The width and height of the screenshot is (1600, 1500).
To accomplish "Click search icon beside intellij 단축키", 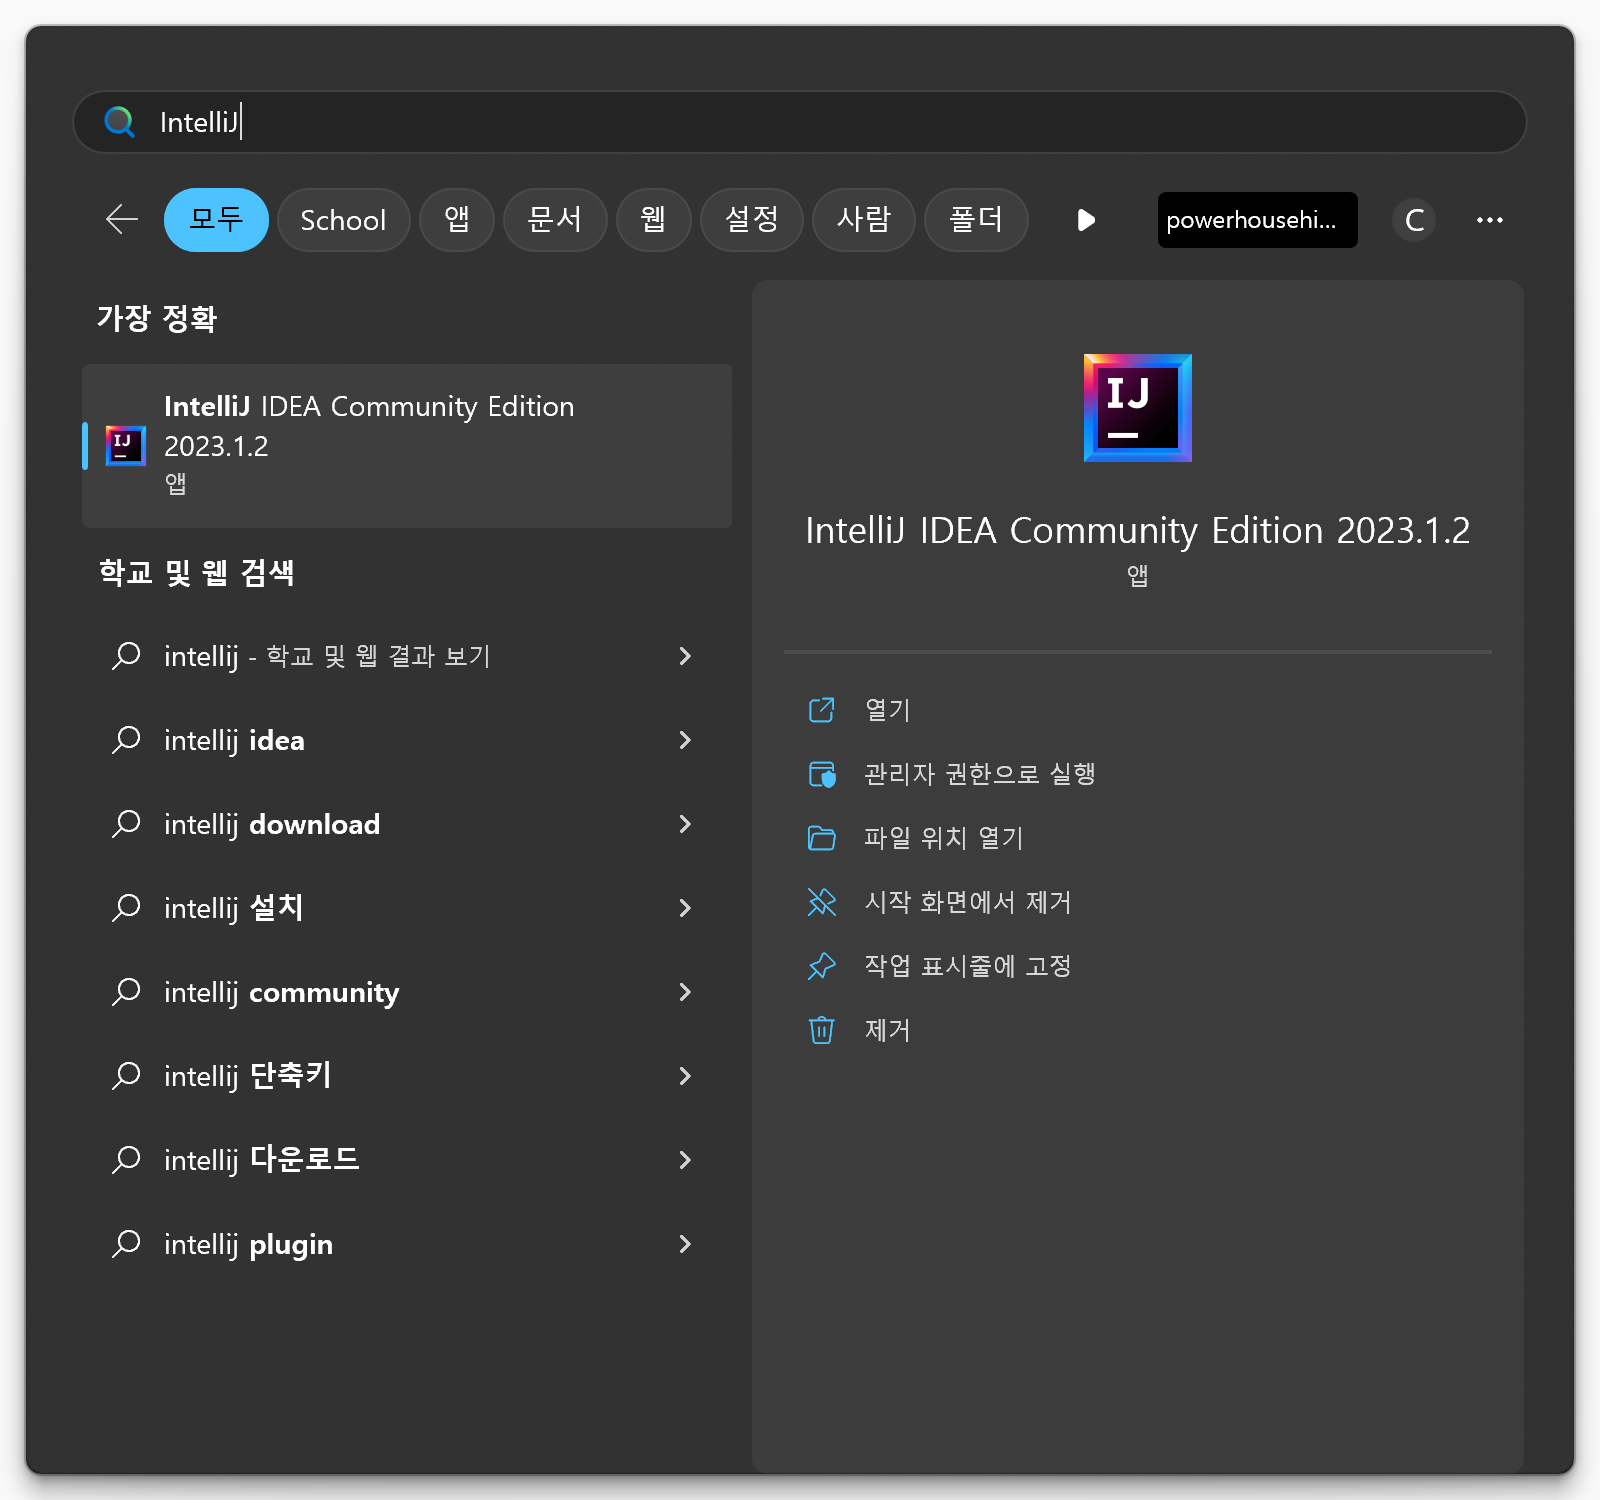I will pyautogui.click(x=126, y=1076).
